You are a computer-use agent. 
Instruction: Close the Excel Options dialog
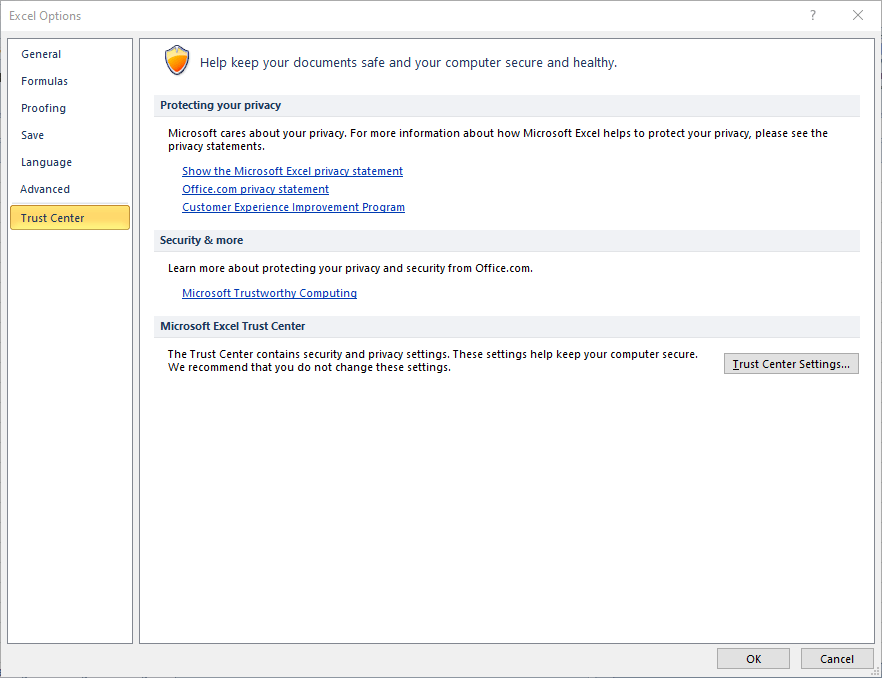point(858,15)
